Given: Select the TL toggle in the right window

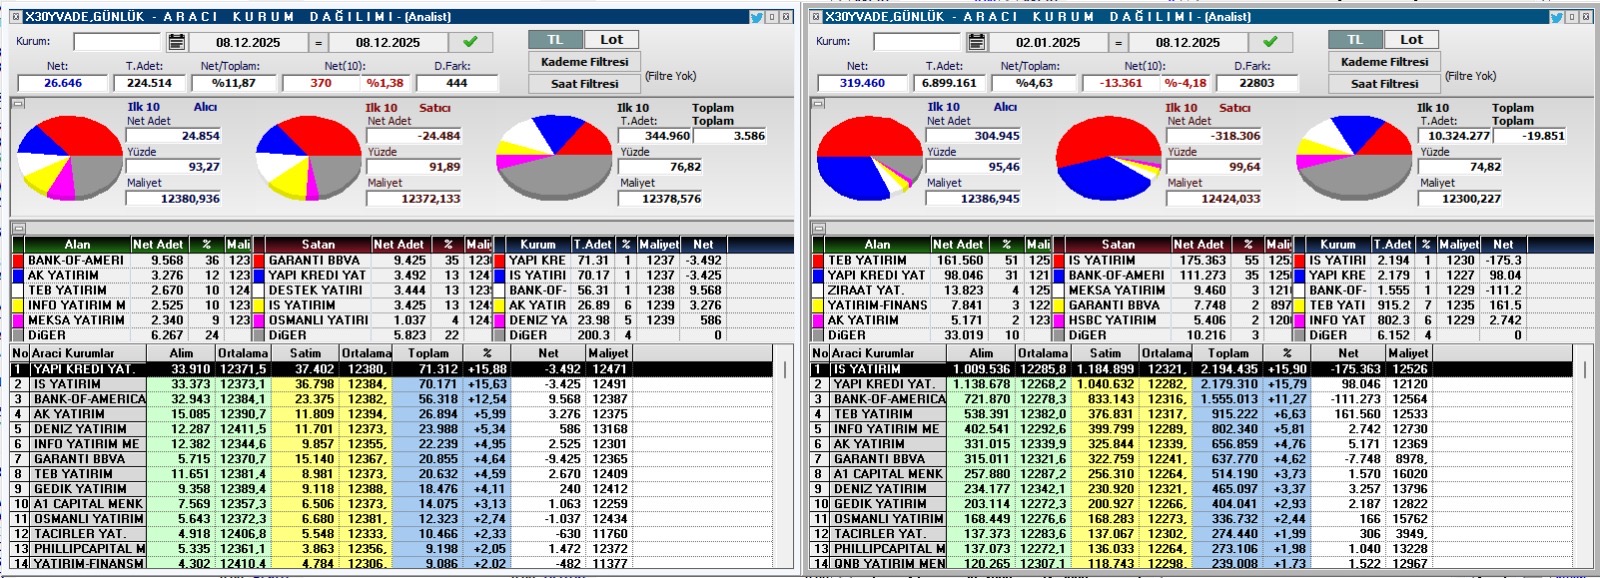Looking at the screenshot, I should point(1354,40).
